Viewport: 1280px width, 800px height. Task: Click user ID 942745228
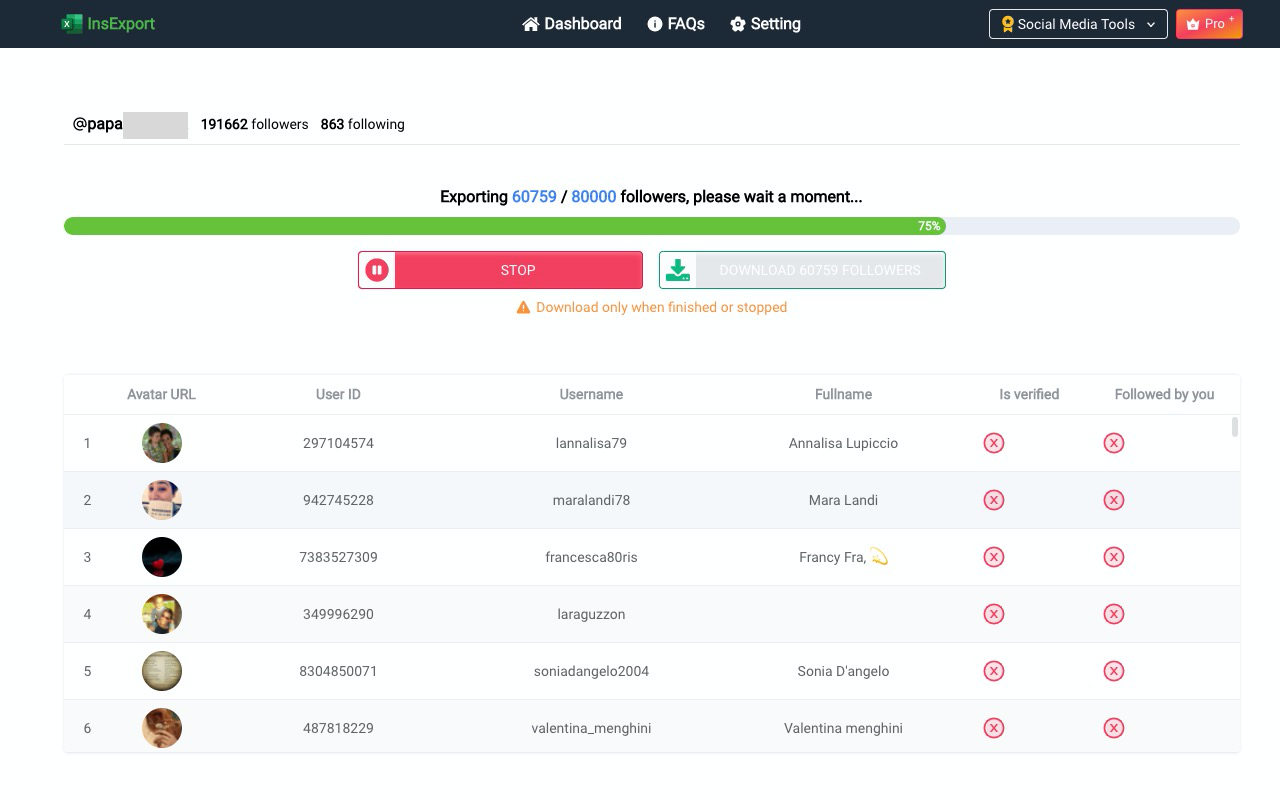(338, 500)
